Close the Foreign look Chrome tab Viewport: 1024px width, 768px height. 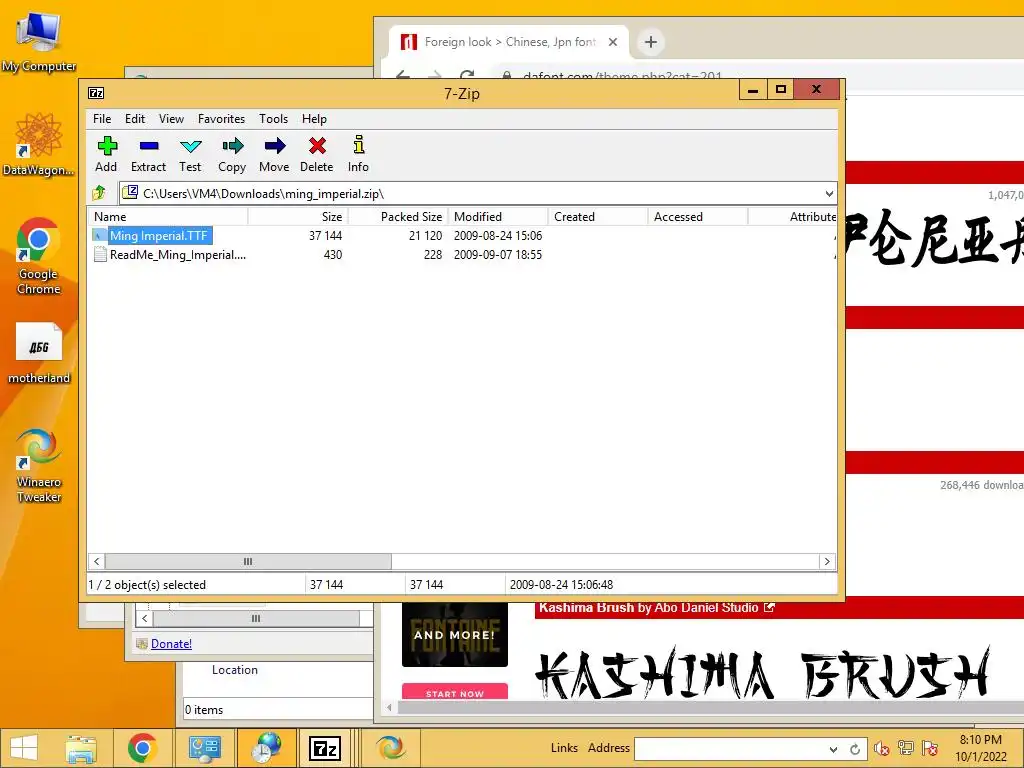pos(613,42)
